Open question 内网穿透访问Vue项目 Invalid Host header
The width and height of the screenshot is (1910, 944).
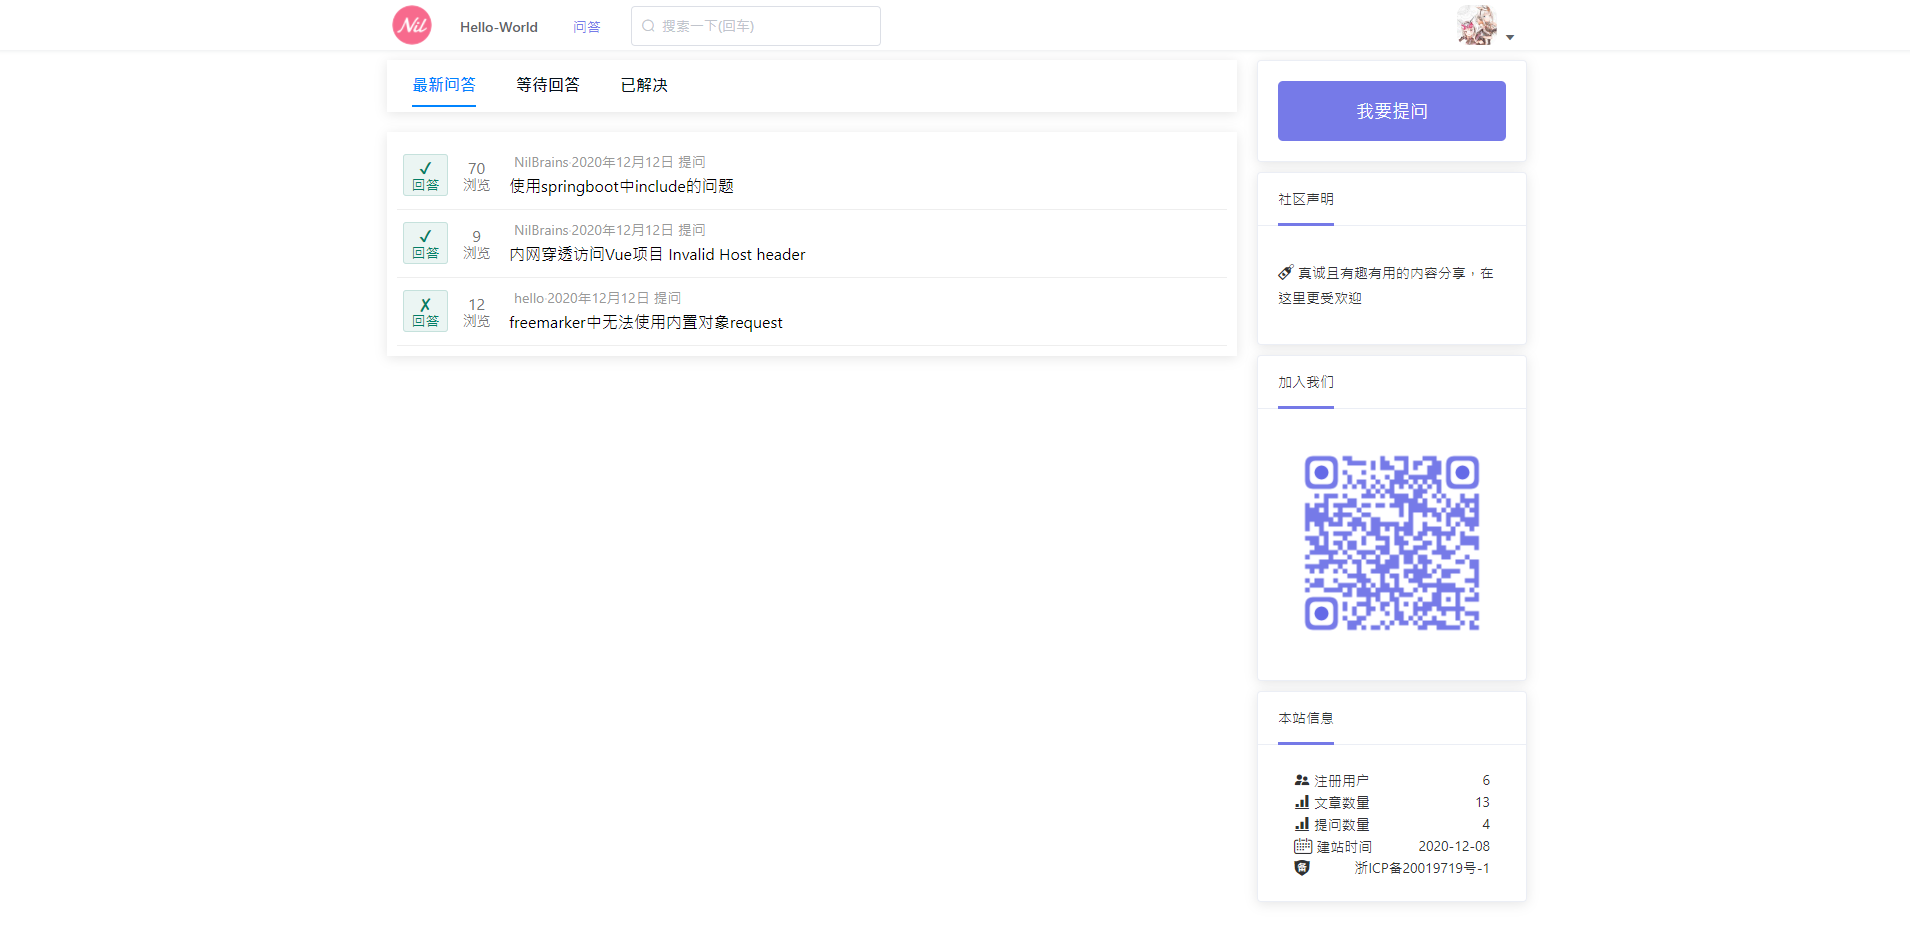click(x=657, y=254)
